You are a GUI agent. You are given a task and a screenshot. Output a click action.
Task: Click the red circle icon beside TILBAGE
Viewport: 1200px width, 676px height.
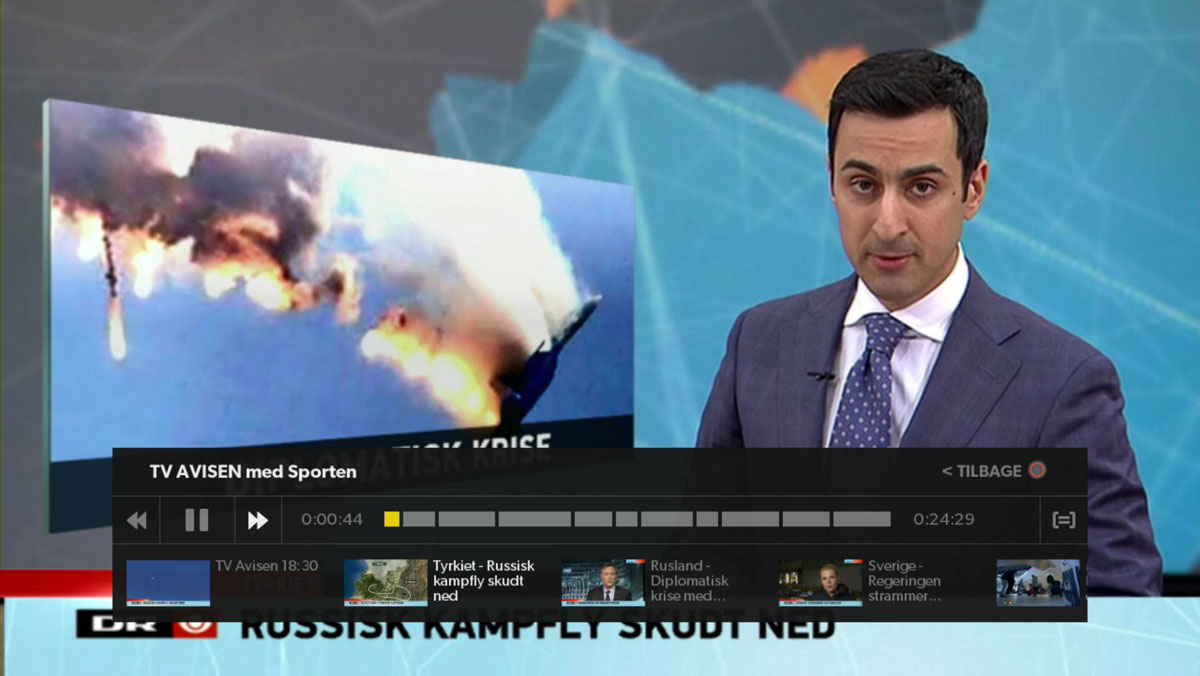tap(1037, 470)
